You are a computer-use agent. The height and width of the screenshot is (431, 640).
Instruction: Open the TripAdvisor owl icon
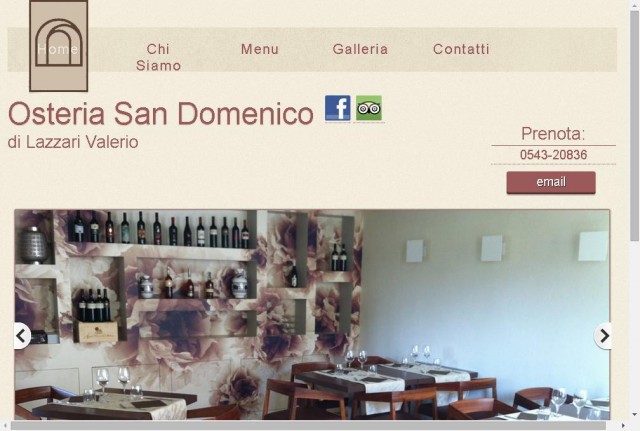[x=369, y=108]
